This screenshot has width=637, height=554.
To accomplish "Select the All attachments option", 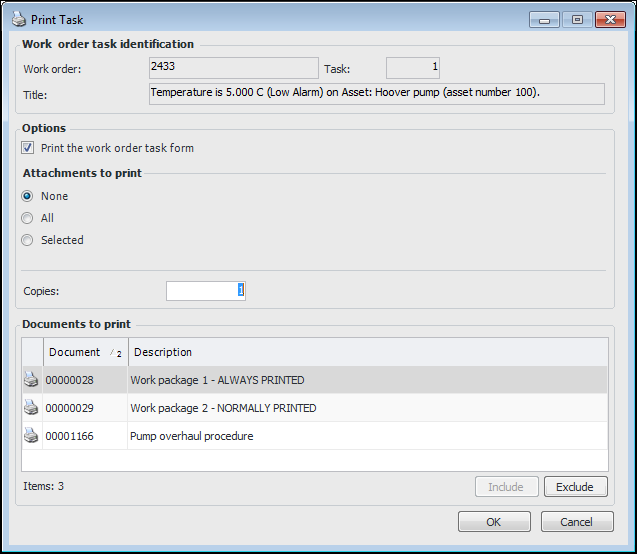I will 27,218.
